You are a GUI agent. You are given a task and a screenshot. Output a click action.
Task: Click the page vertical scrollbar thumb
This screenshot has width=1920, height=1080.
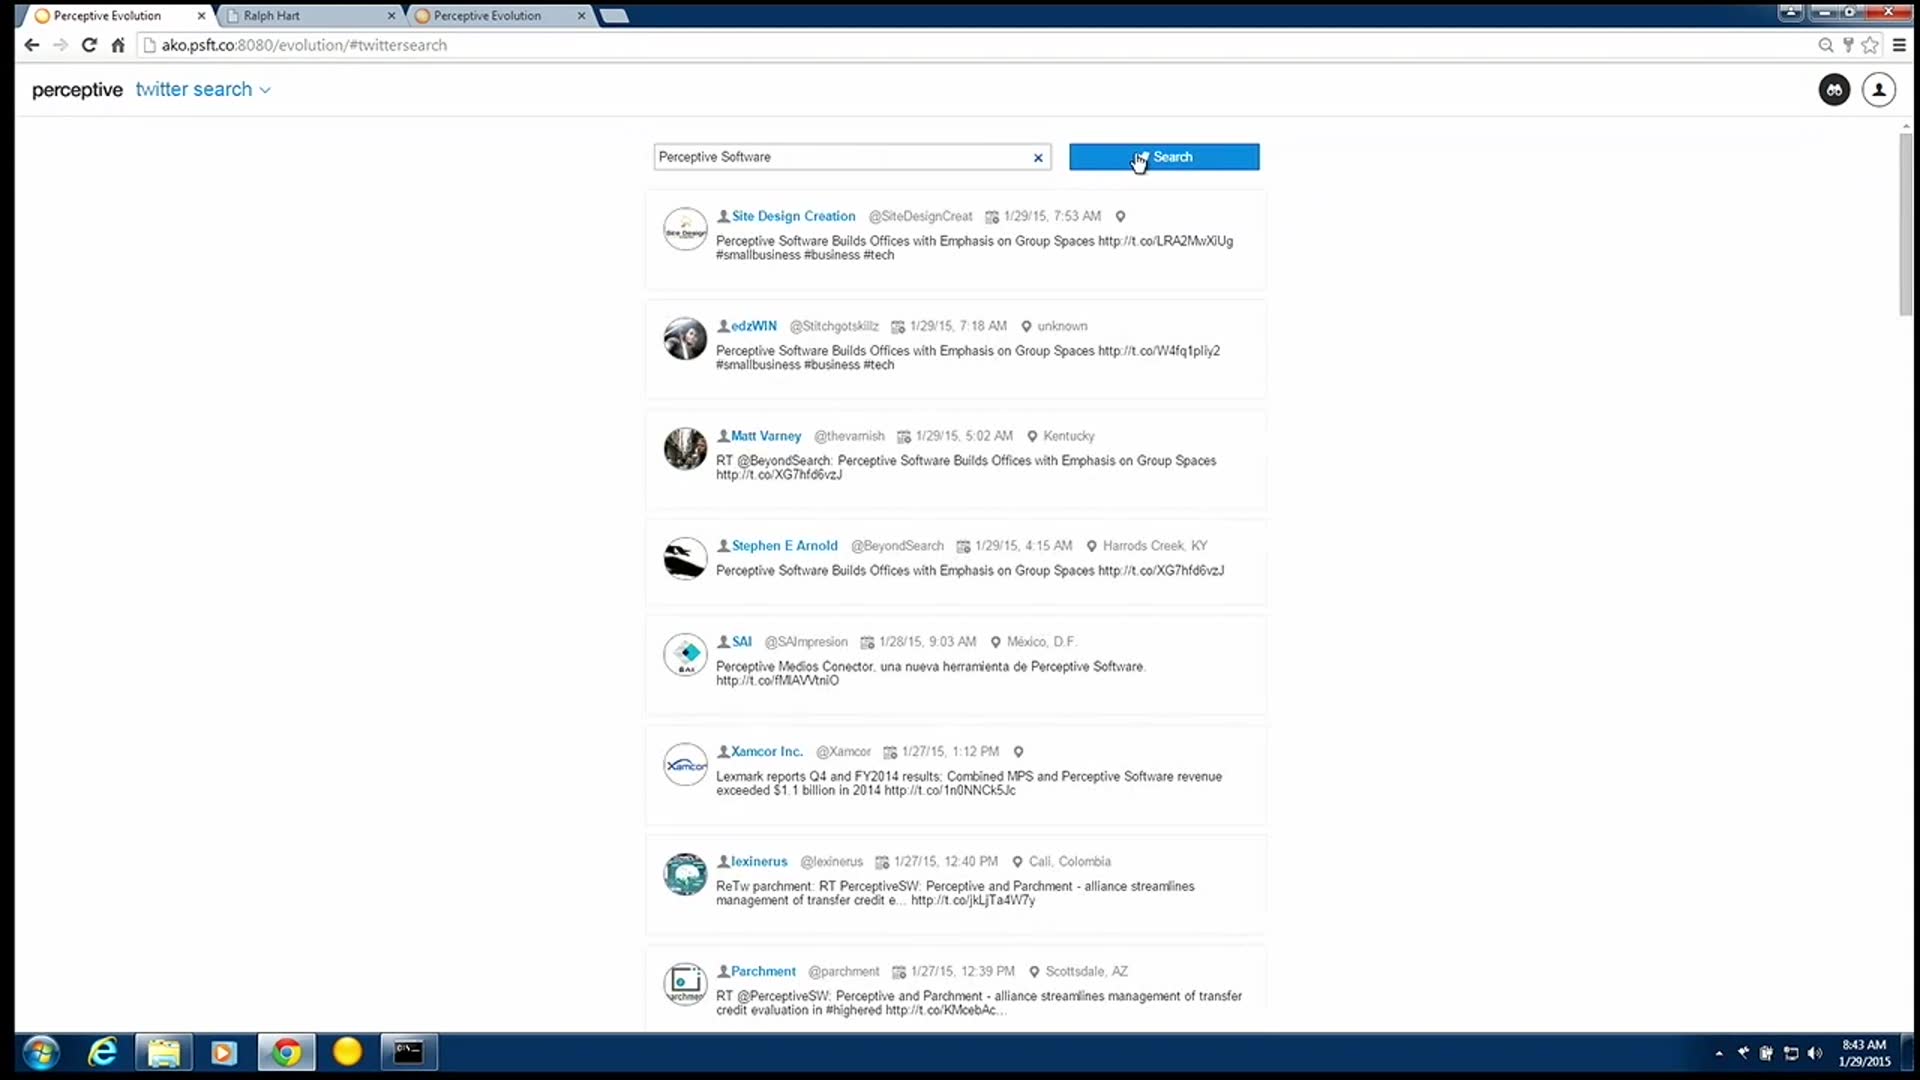point(1906,225)
